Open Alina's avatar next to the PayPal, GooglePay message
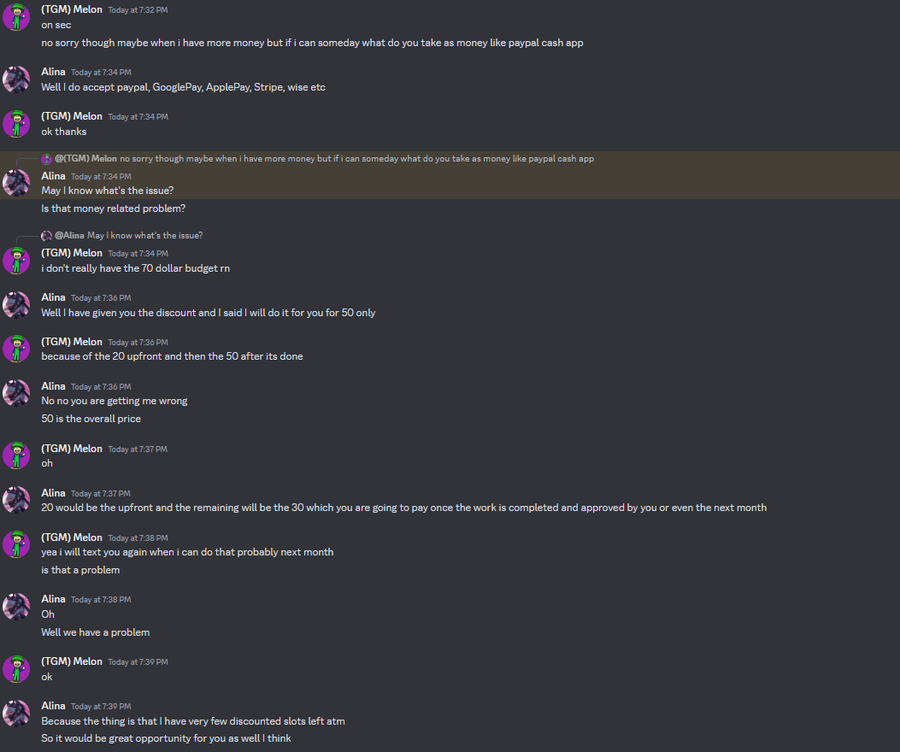The height and width of the screenshot is (752, 900). click(16, 79)
